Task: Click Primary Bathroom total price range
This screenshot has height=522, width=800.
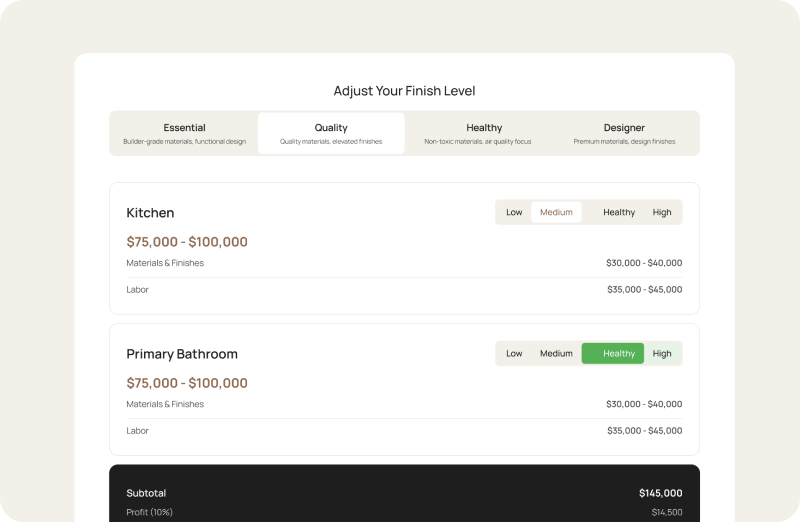Action: pos(187,383)
